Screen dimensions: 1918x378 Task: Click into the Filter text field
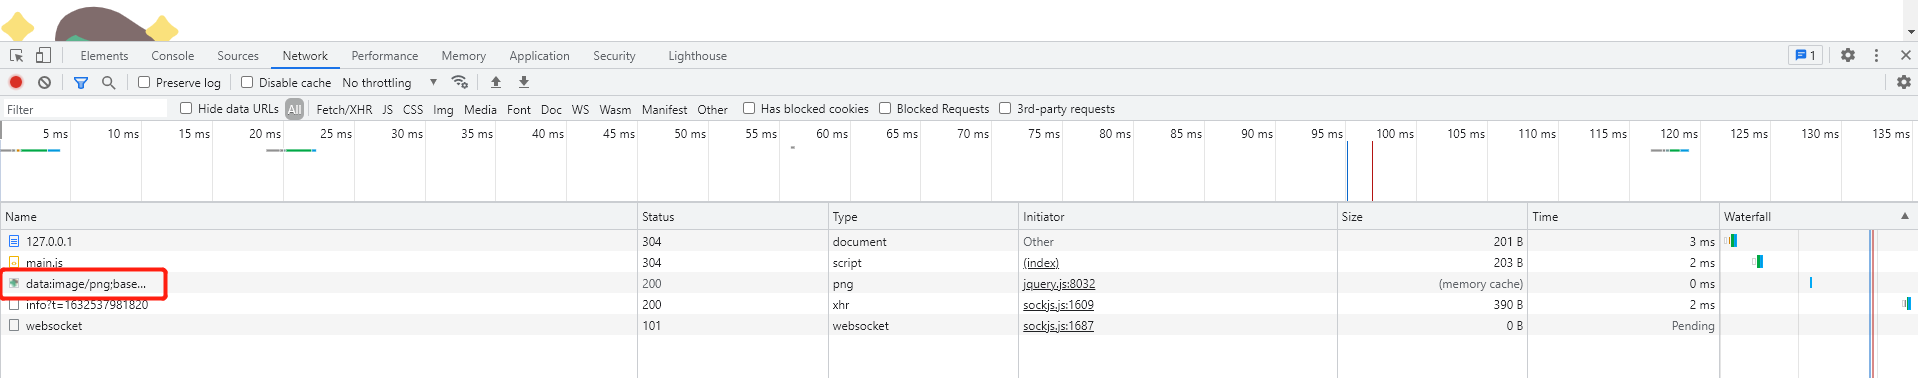(85, 109)
